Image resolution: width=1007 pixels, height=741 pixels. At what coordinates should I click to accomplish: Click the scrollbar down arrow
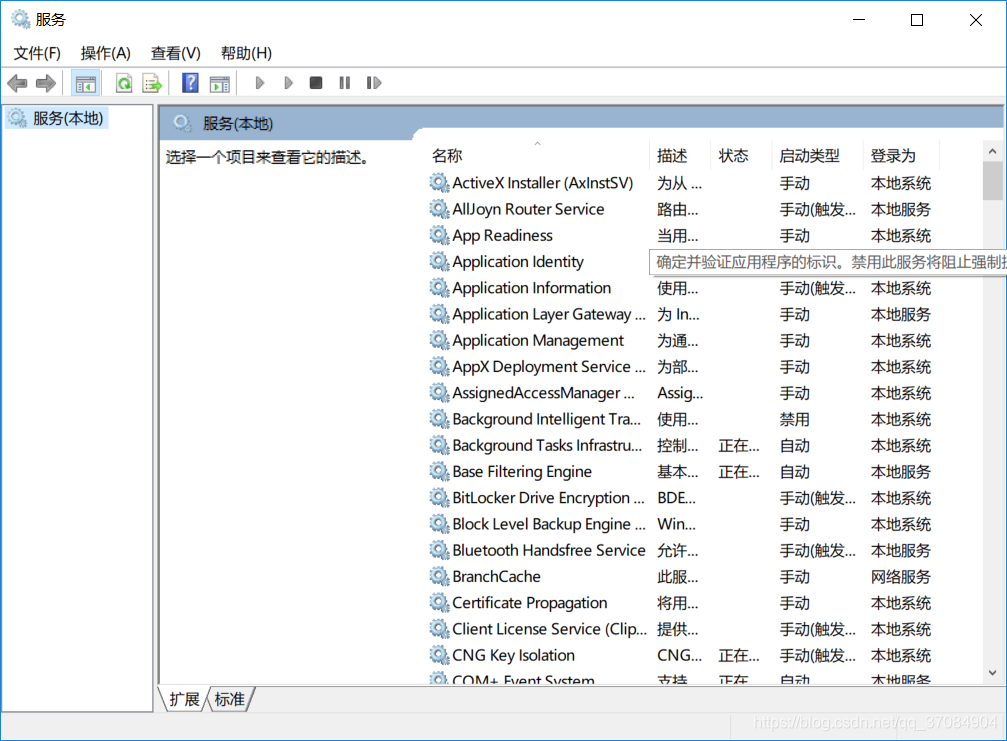coord(992,673)
